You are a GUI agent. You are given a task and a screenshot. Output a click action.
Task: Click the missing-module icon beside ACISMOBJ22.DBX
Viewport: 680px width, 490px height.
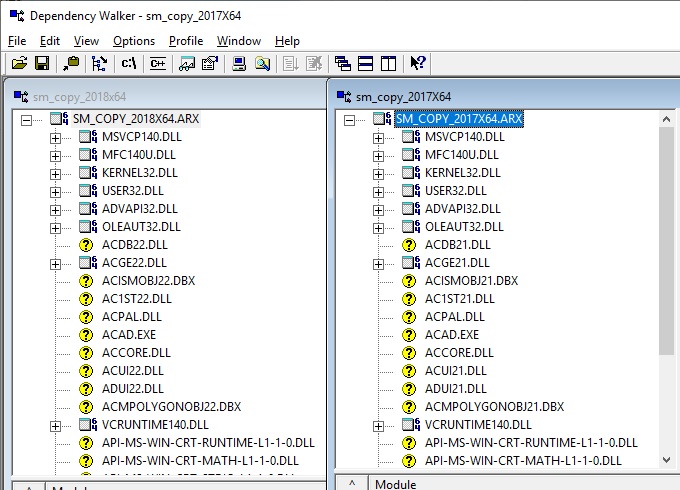coord(86,281)
